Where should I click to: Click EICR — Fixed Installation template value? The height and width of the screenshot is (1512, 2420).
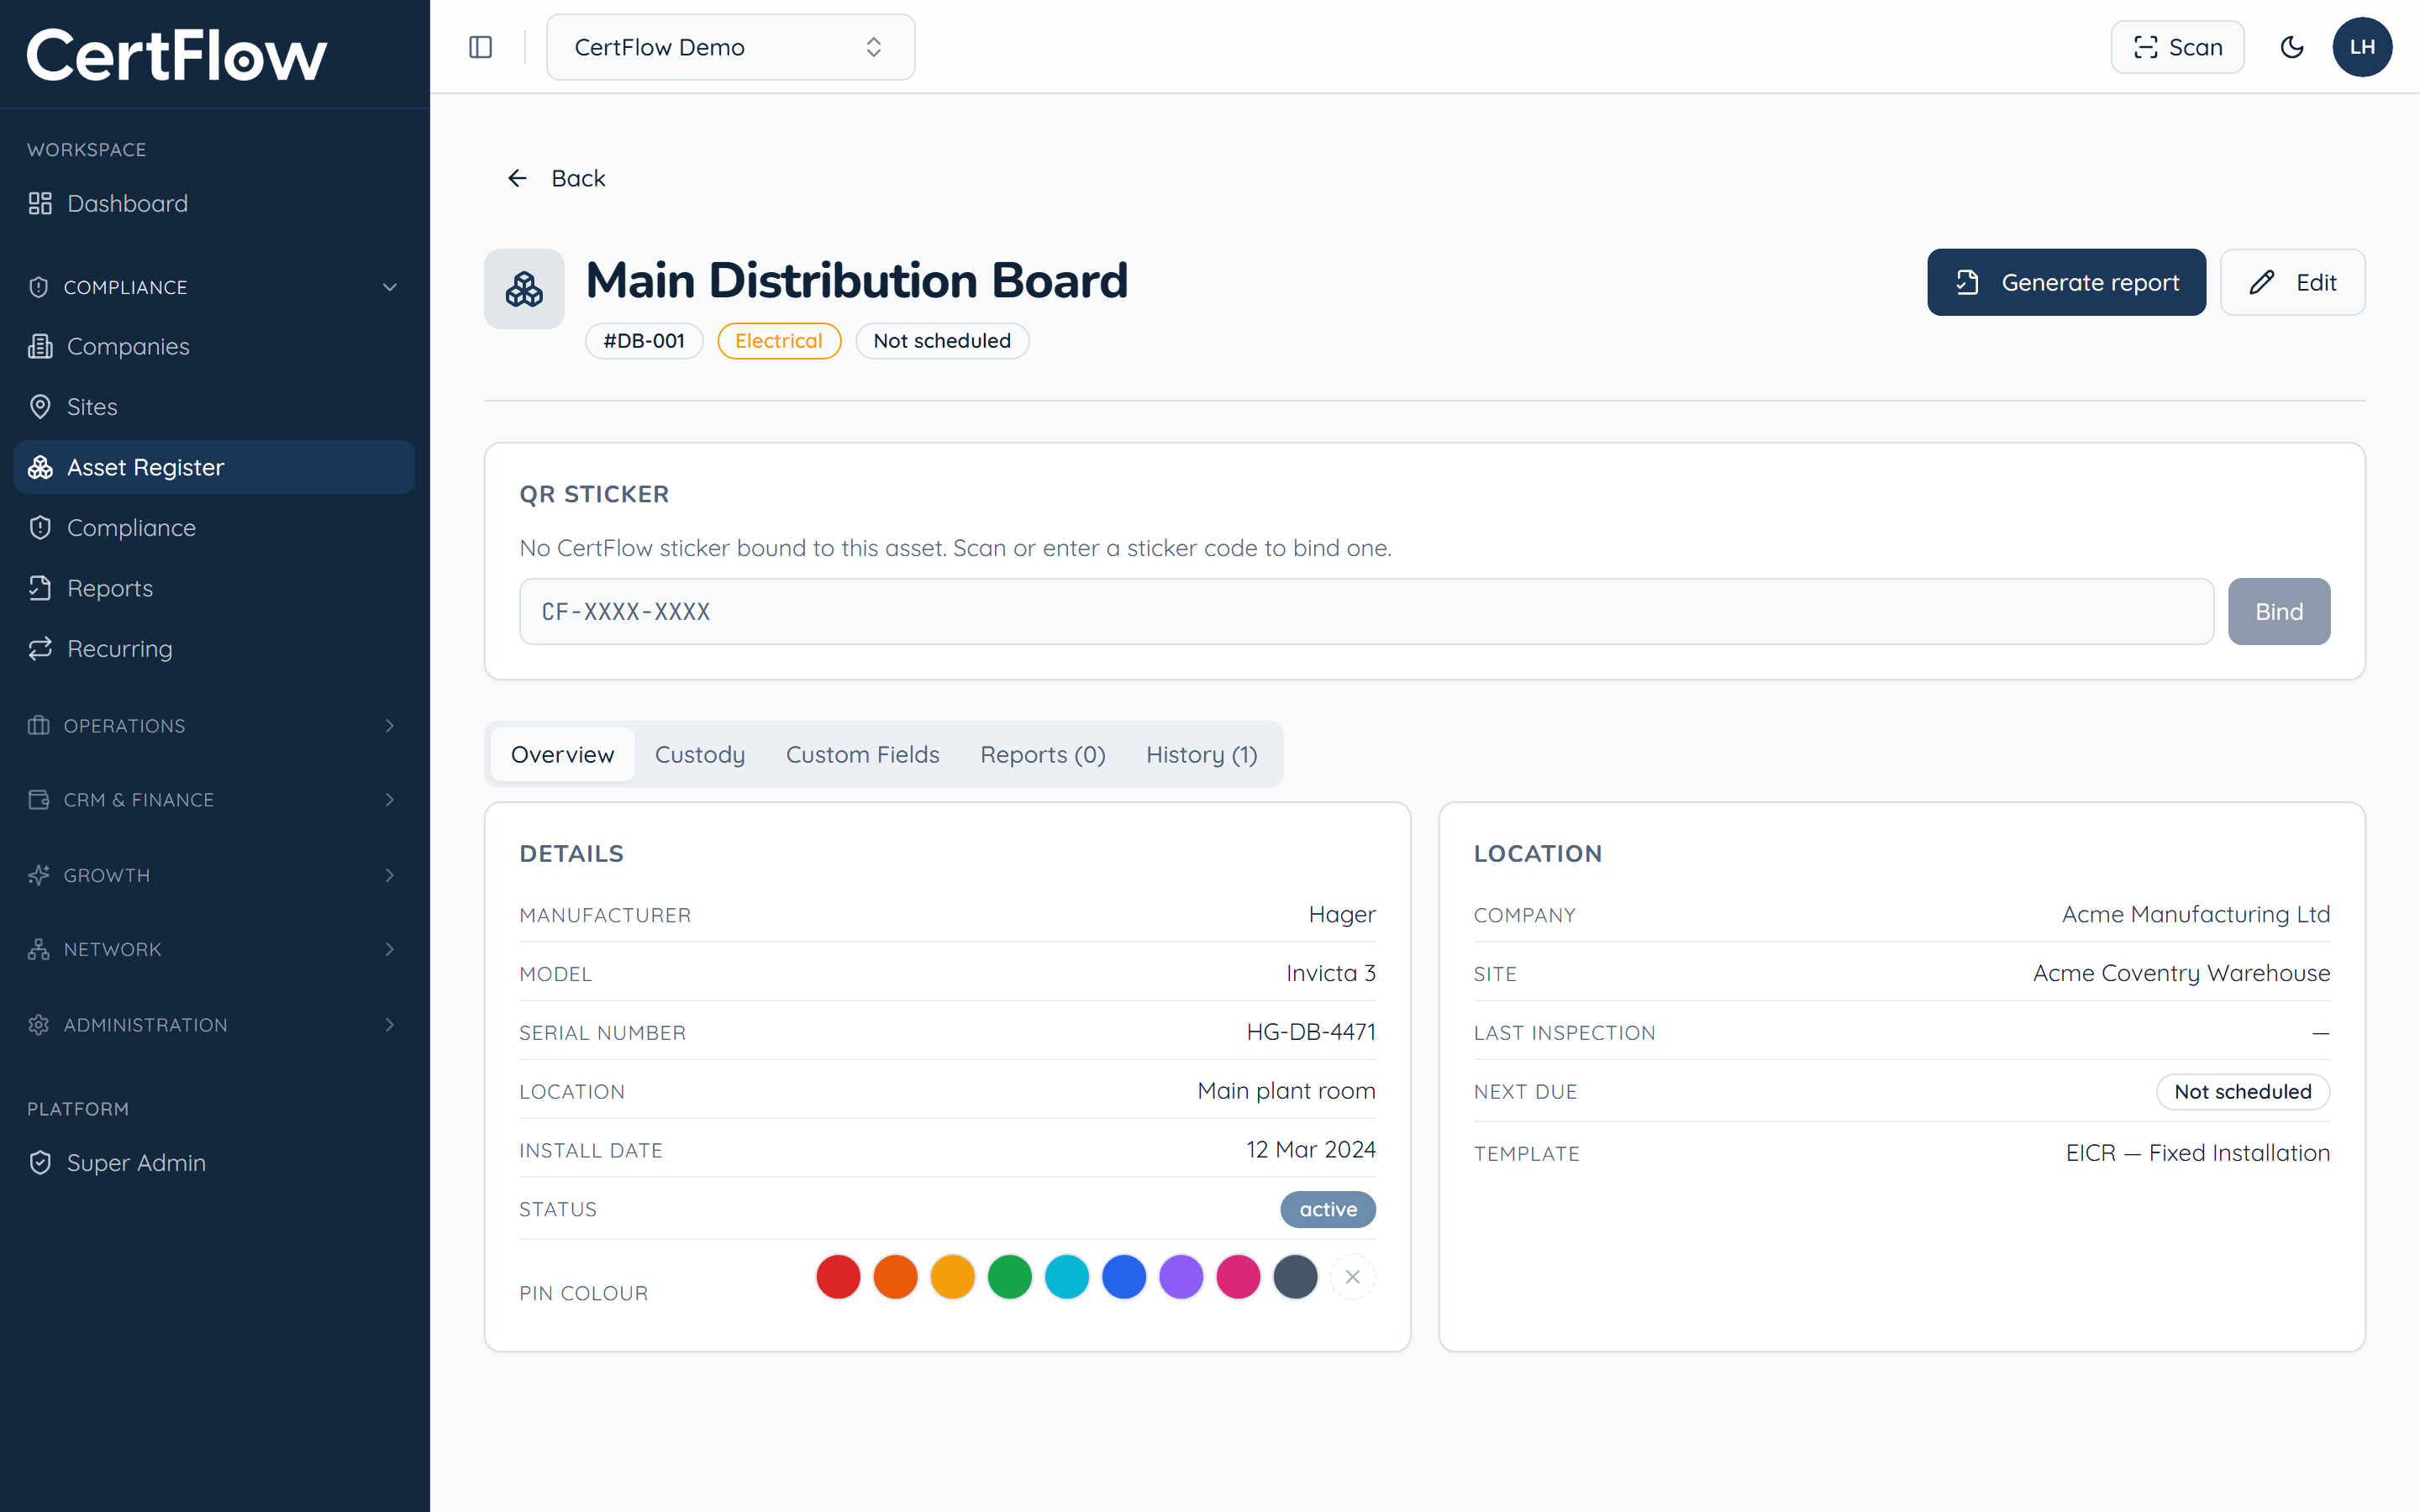point(2198,1153)
